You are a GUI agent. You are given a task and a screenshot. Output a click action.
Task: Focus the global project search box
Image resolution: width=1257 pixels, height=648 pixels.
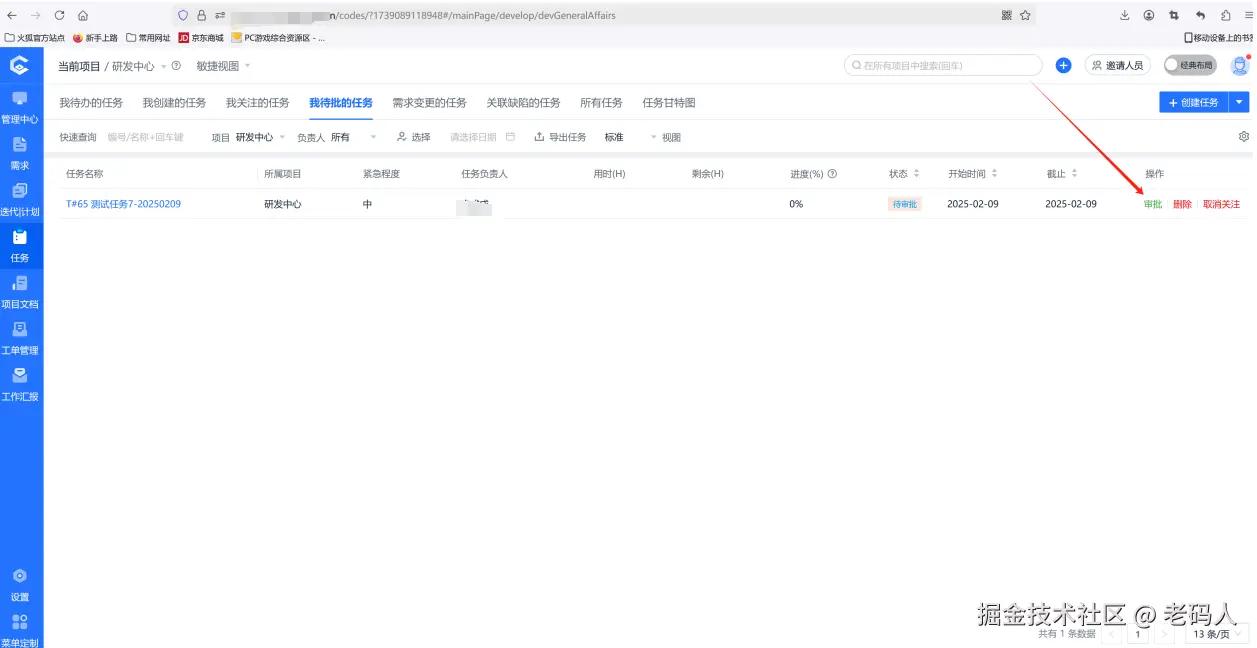[943, 65]
